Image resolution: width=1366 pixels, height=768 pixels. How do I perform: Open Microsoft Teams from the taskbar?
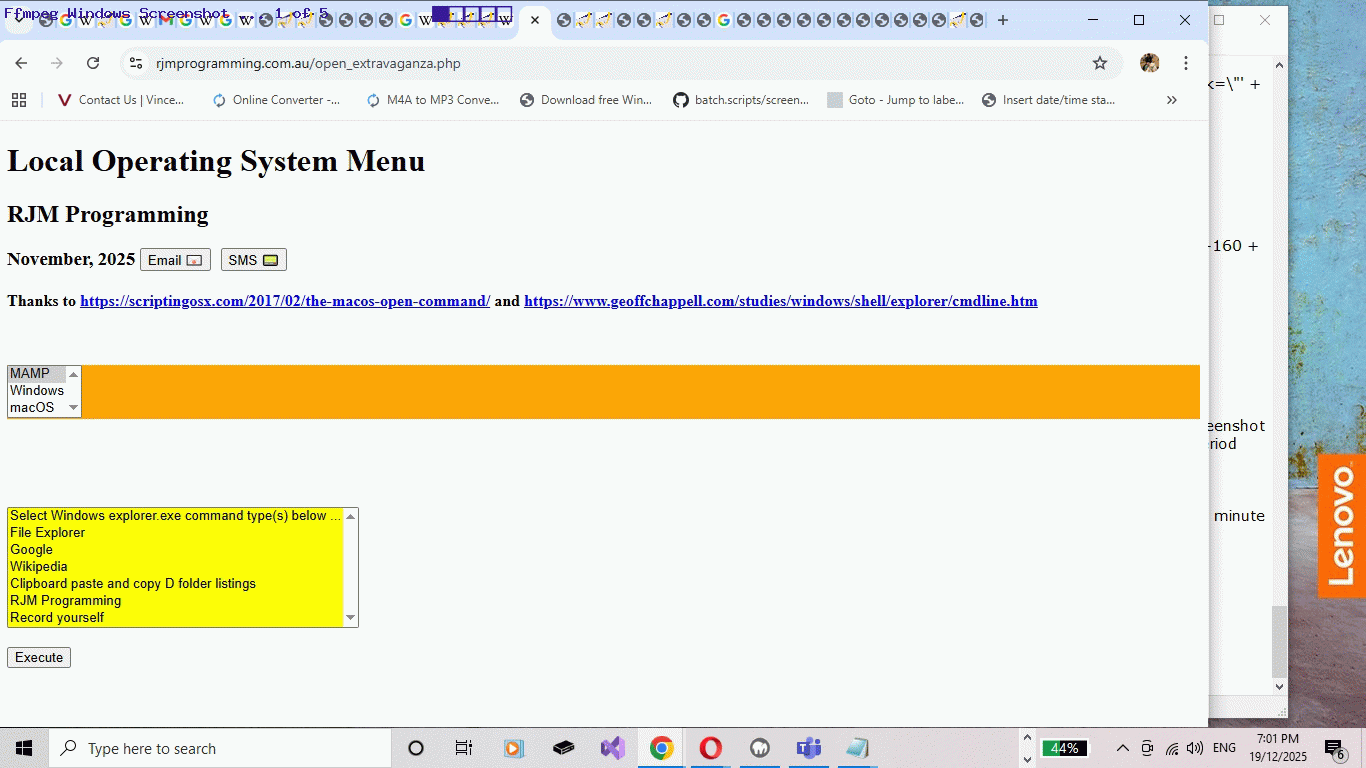click(808, 748)
